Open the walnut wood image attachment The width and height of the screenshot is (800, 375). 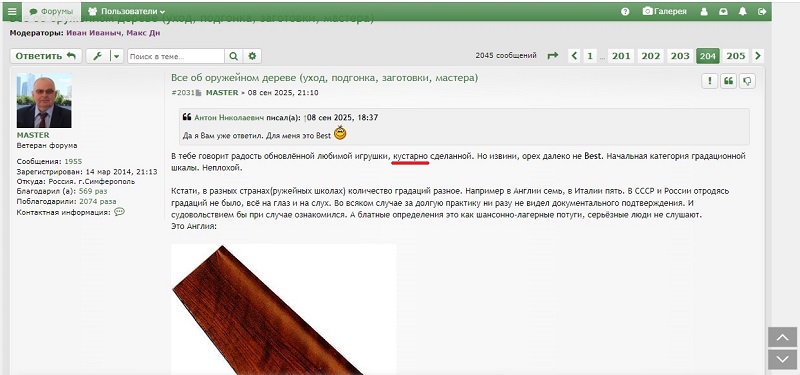point(284,309)
